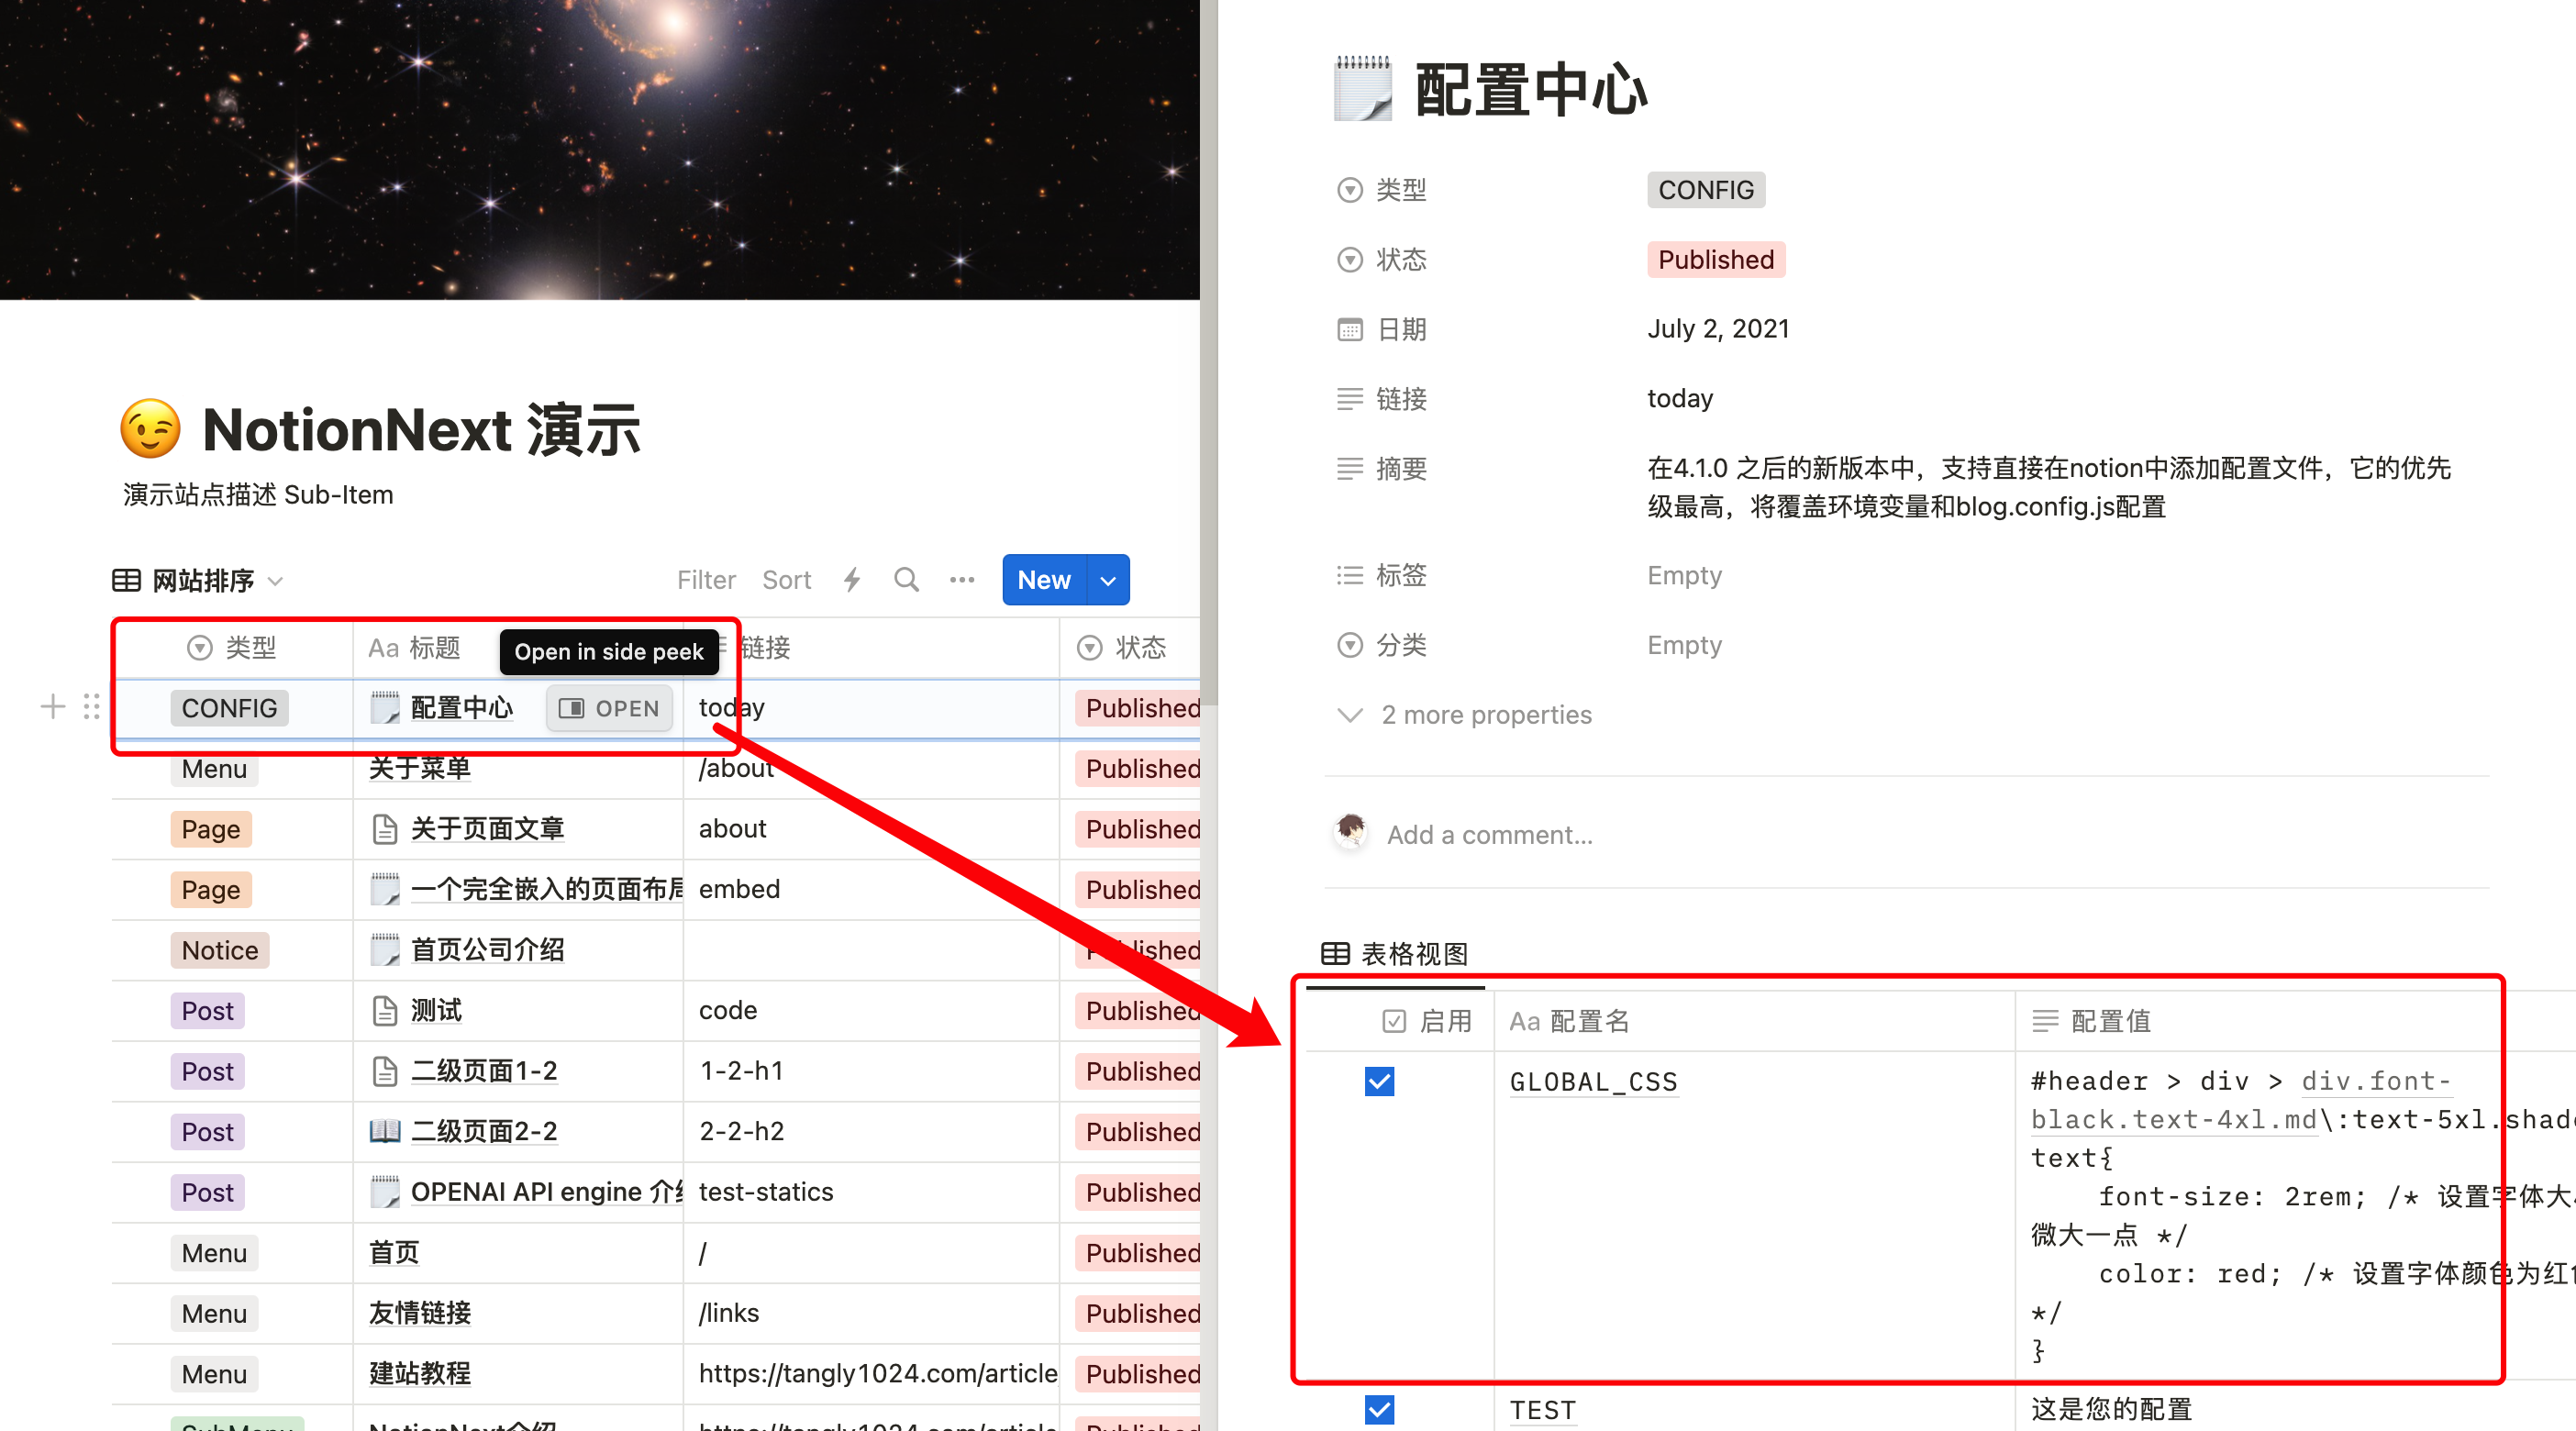Open the 关于菜单 page title
This screenshot has width=2576, height=1431.
click(x=420, y=768)
